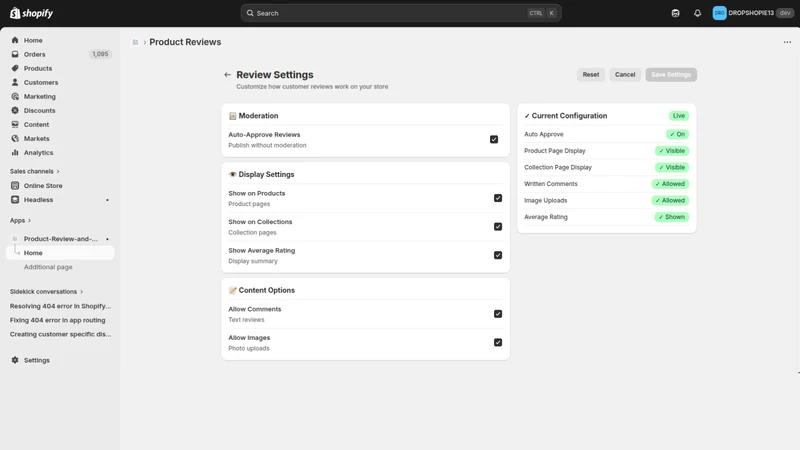The image size is (800, 450).
Task: Click the Shopify logo
Action: point(32,13)
